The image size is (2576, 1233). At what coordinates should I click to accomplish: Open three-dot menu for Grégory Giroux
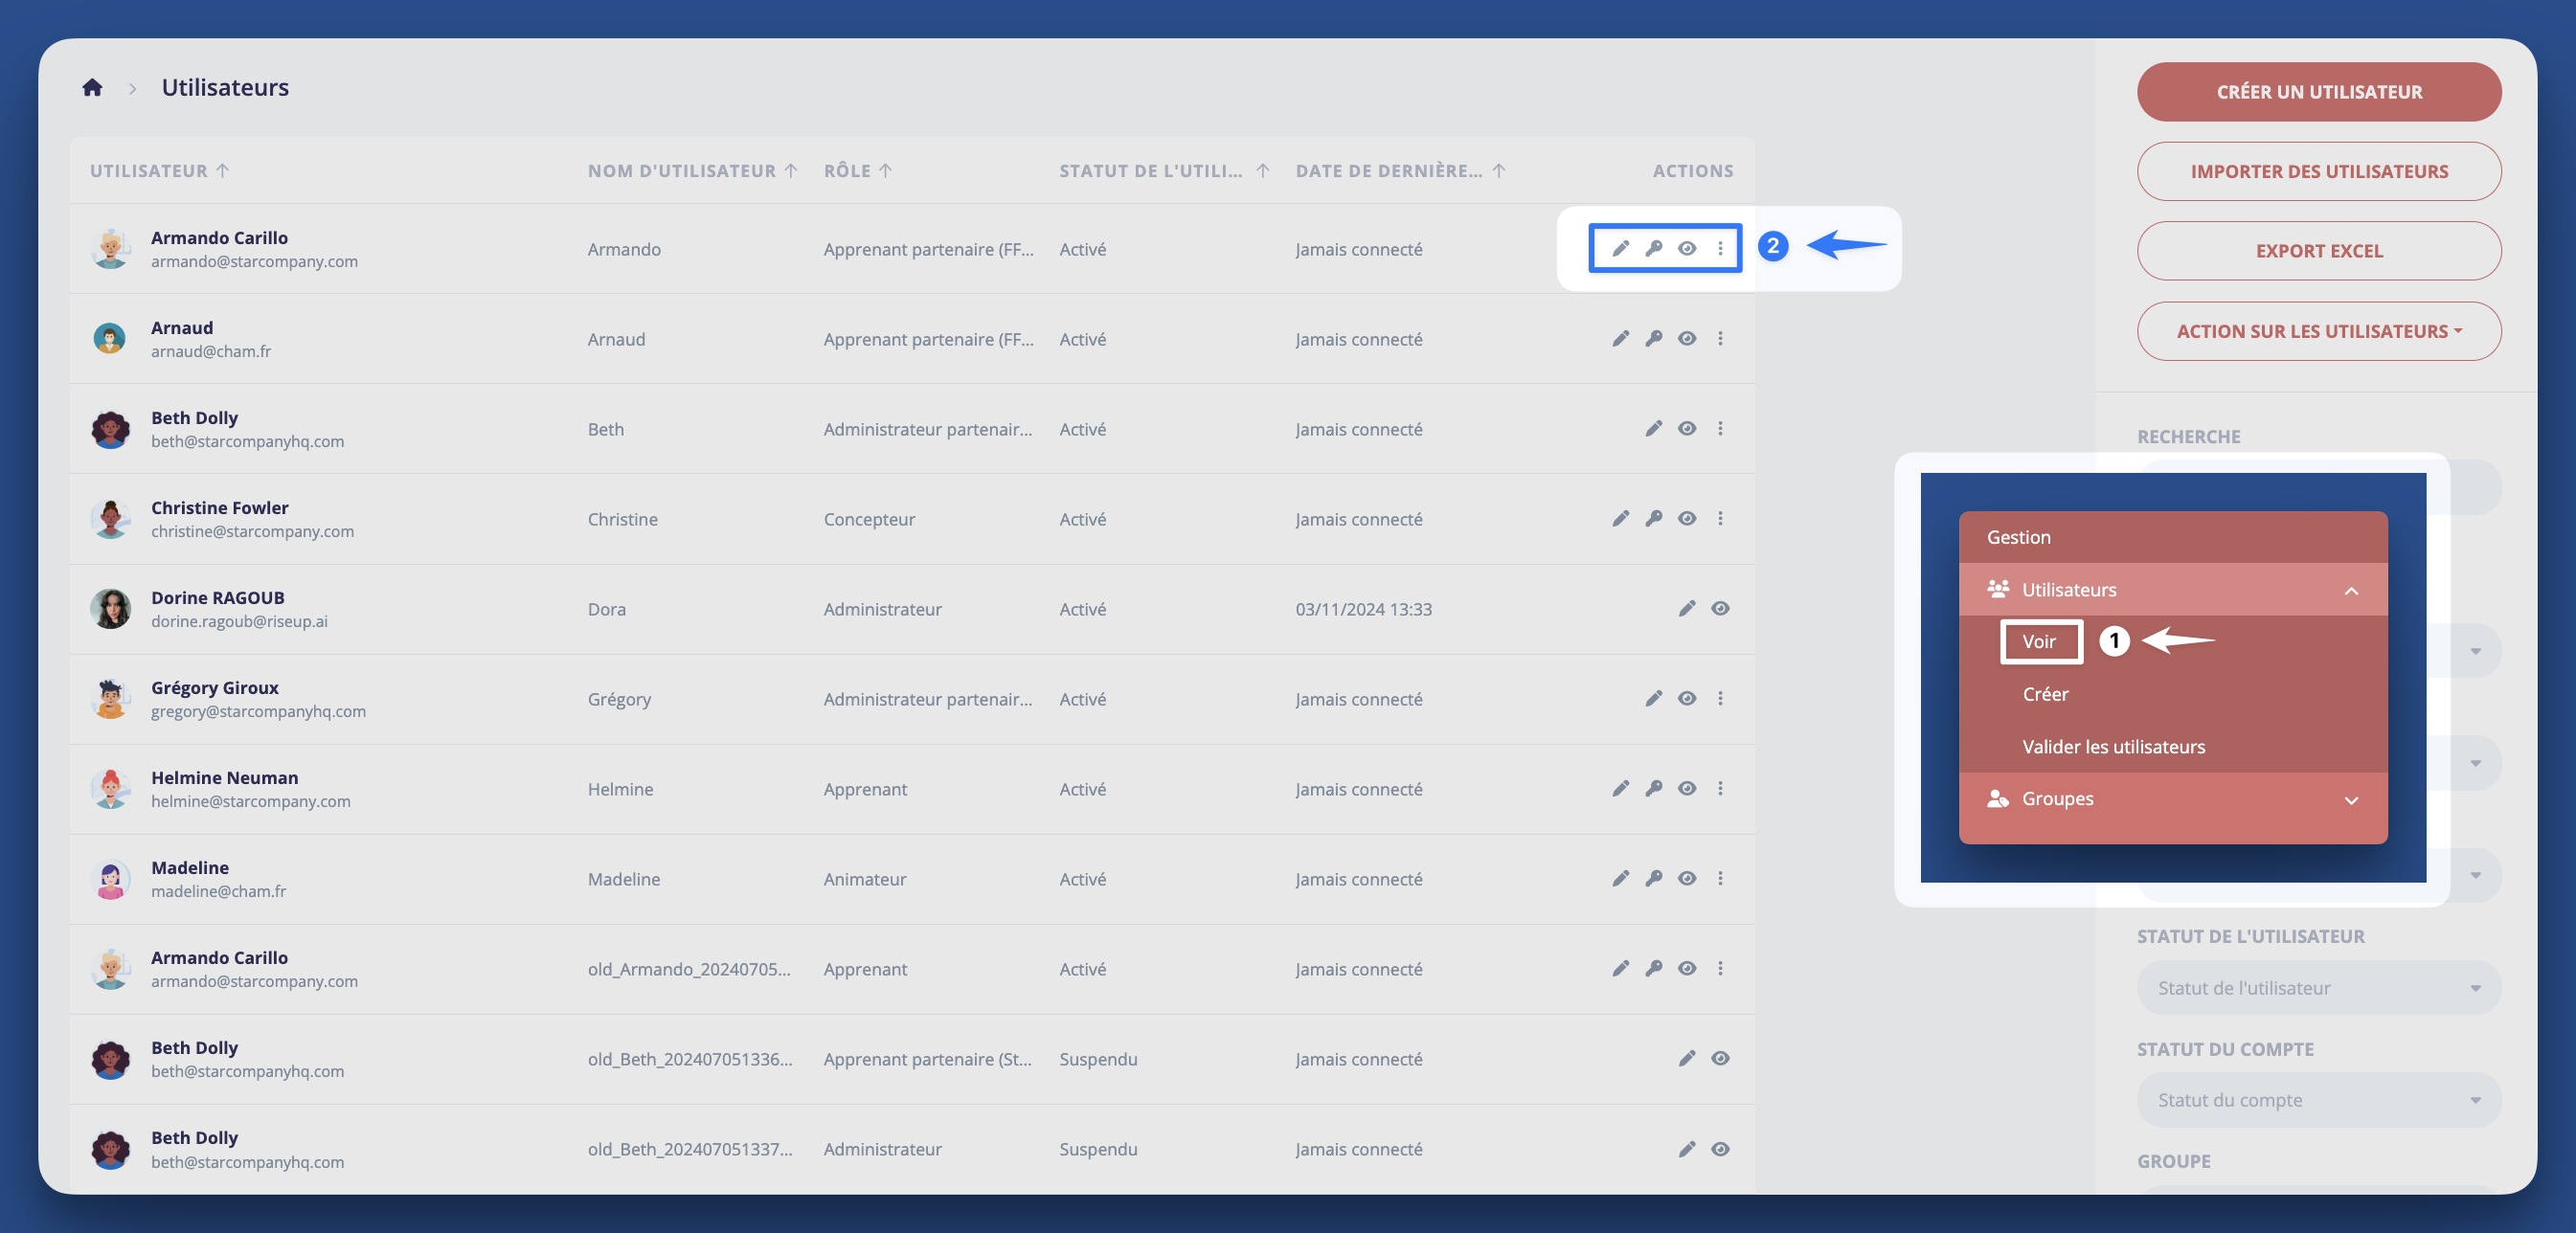point(1720,699)
